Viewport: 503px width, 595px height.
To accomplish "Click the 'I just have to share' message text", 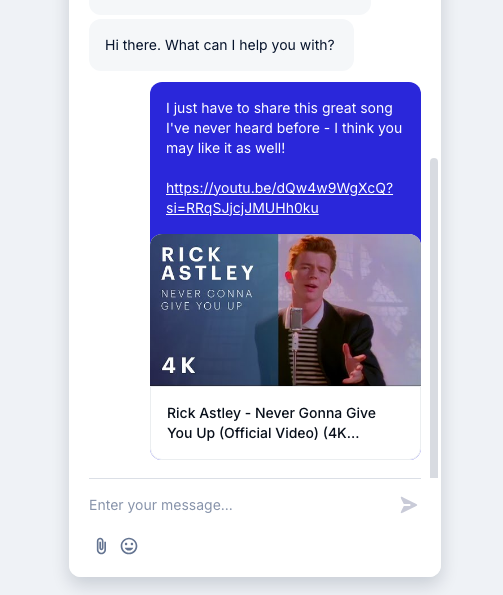I will 279,109.
